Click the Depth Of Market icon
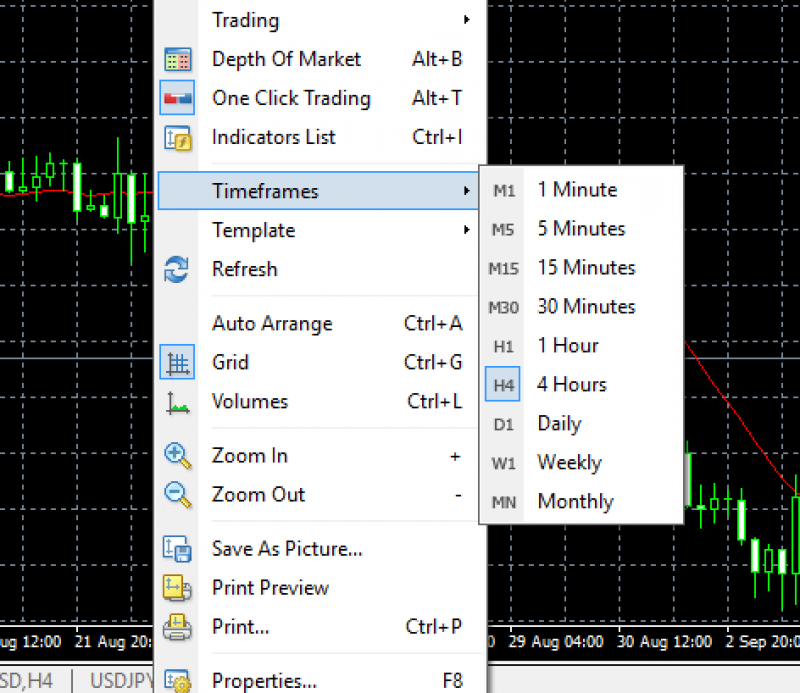The image size is (800, 693). click(178, 59)
